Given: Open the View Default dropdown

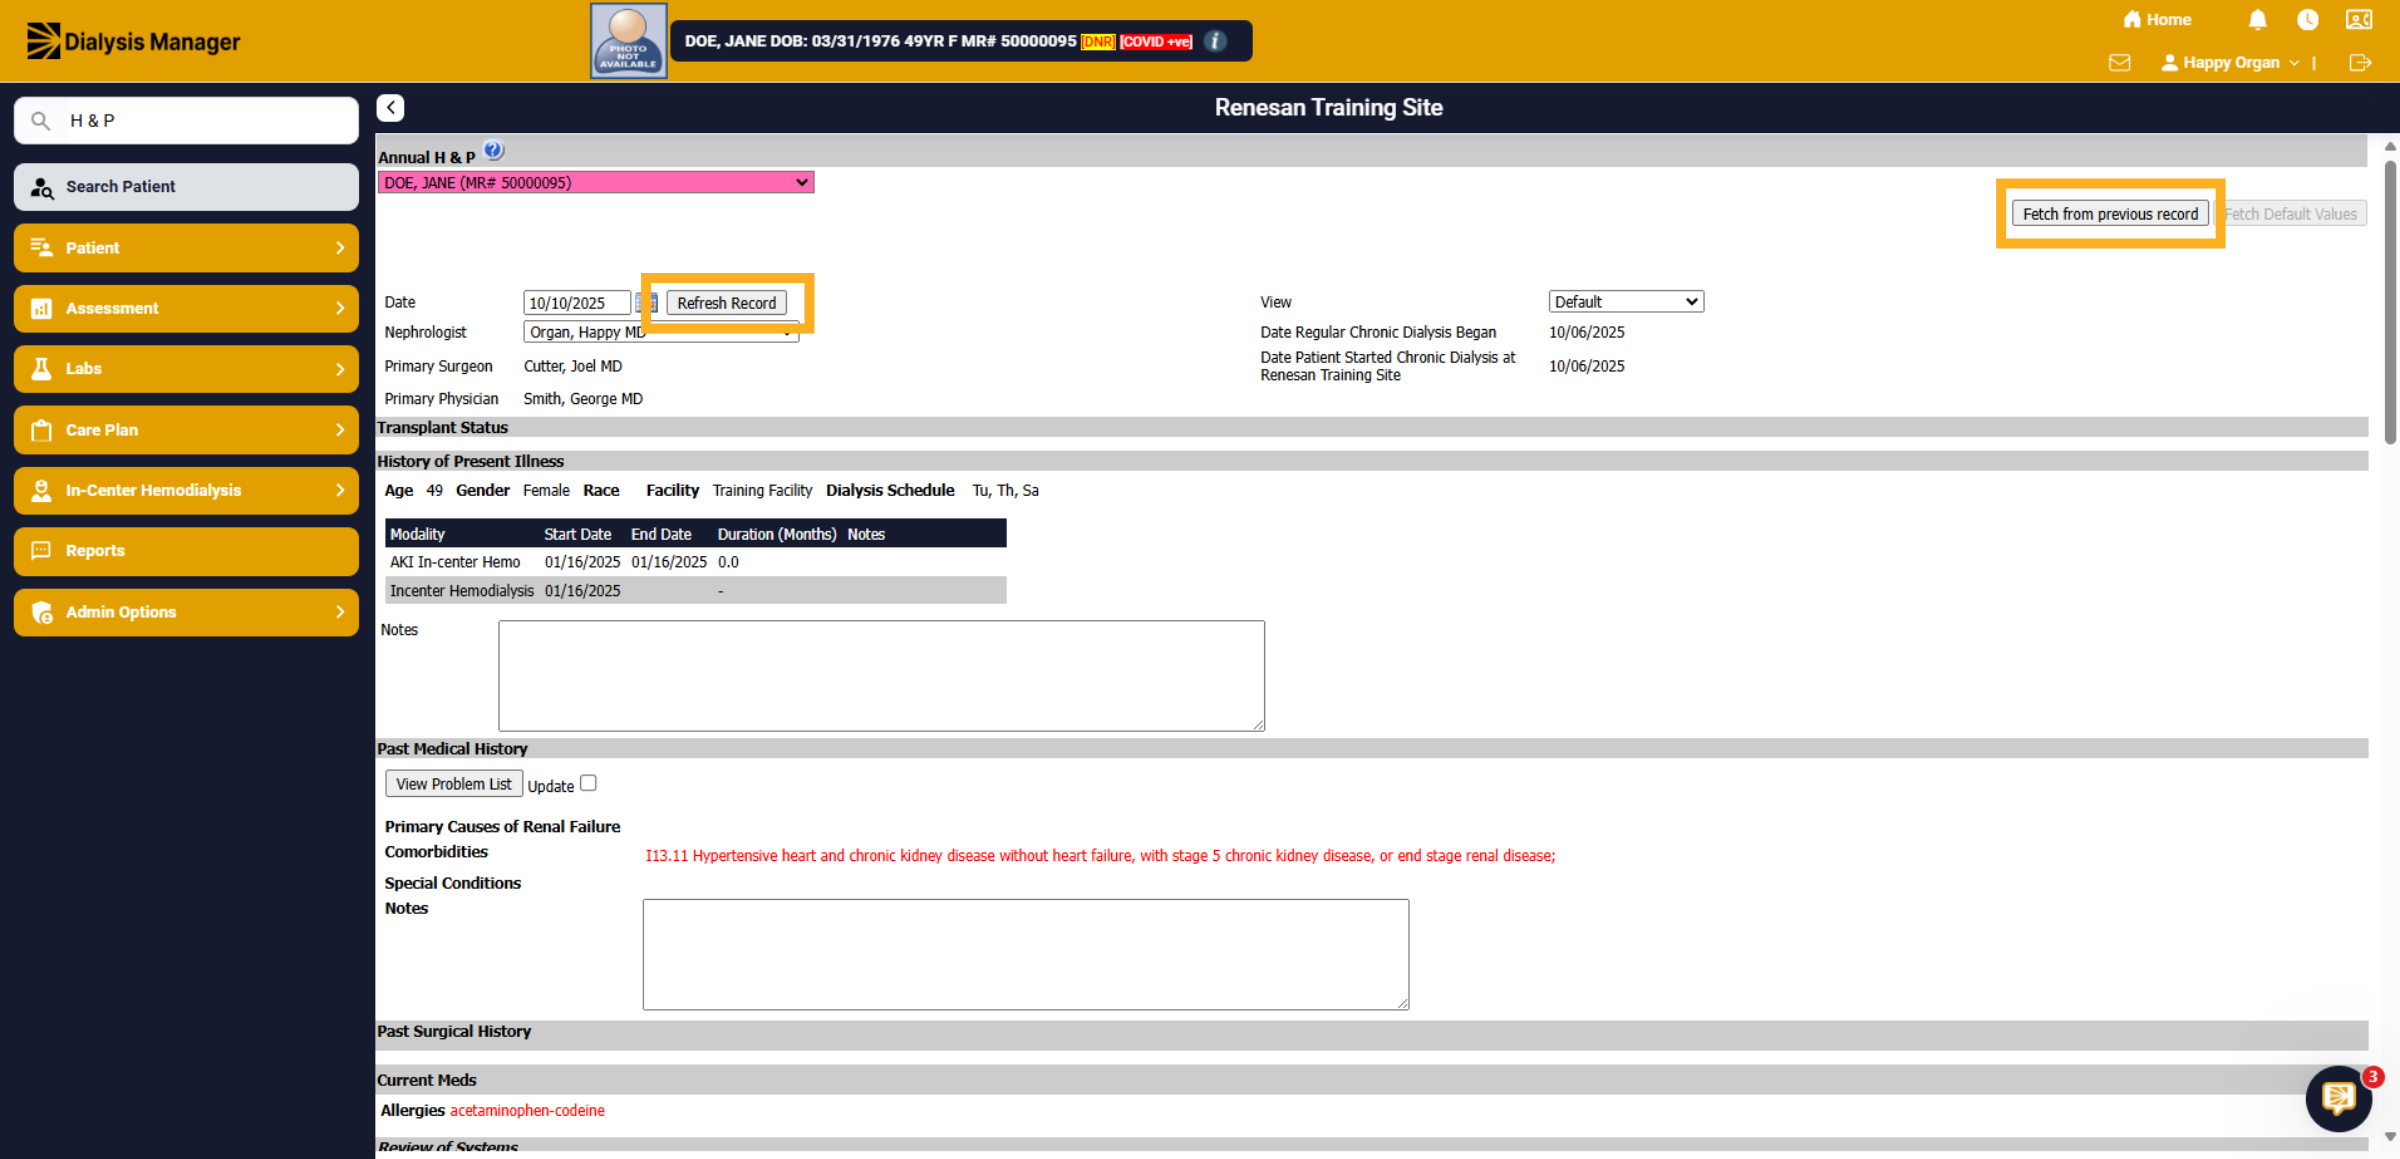Looking at the screenshot, I should [x=1626, y=302].
